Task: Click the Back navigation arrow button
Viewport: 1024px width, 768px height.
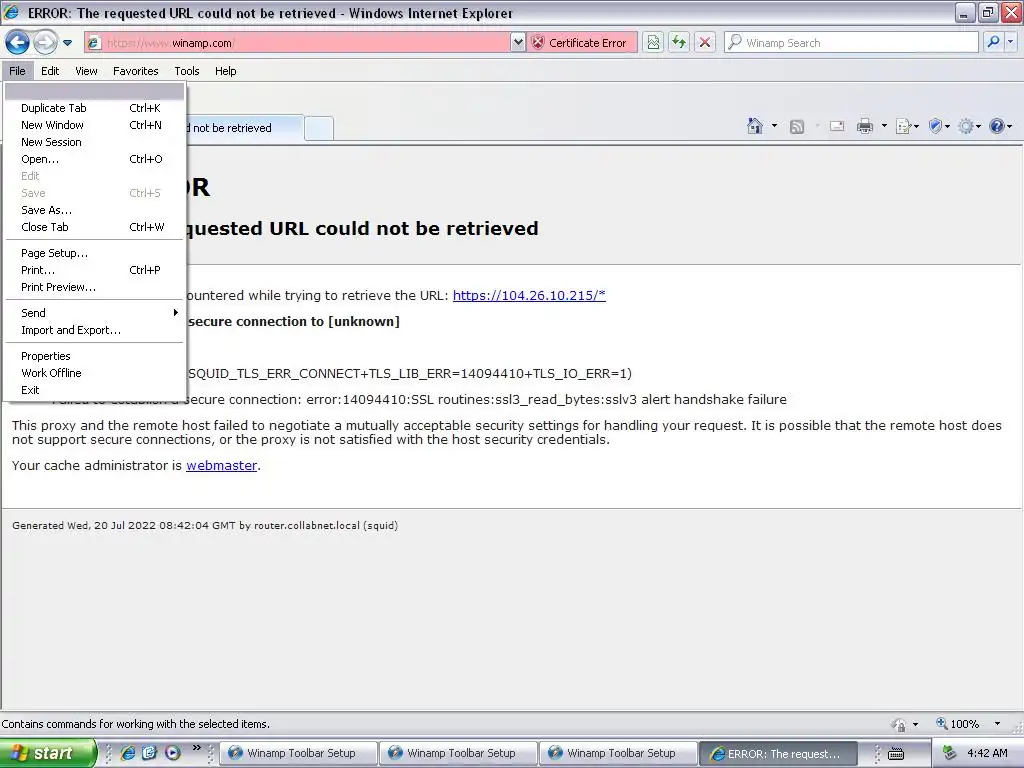Action: [18, 43]
